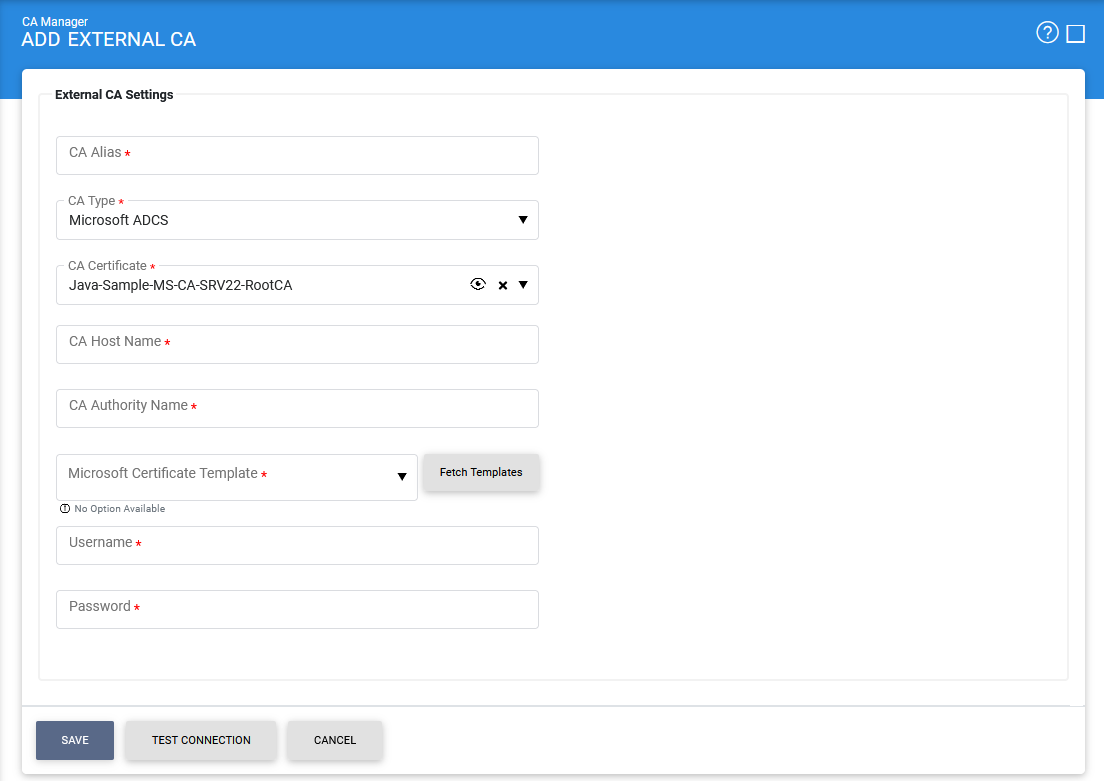Image resolution: width=1104 pixels, height=781 pixels.
Task: Click the Fetch Templates button
Action: [x=481, y=472]
